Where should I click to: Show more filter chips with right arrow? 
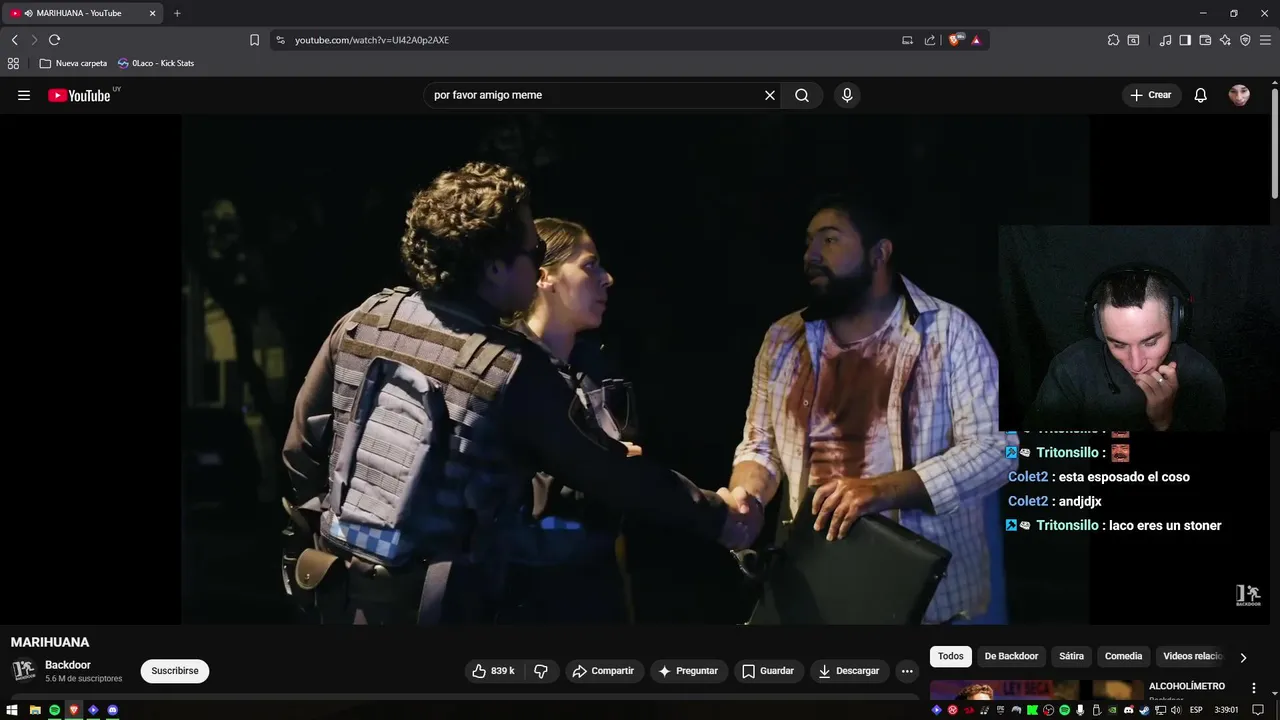coord(1243,657)
